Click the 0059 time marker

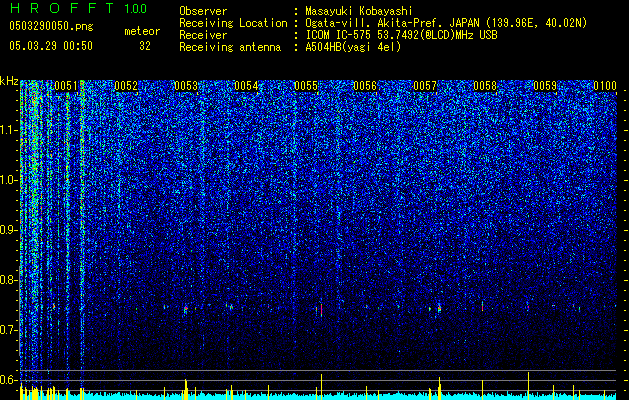(545, 86)
